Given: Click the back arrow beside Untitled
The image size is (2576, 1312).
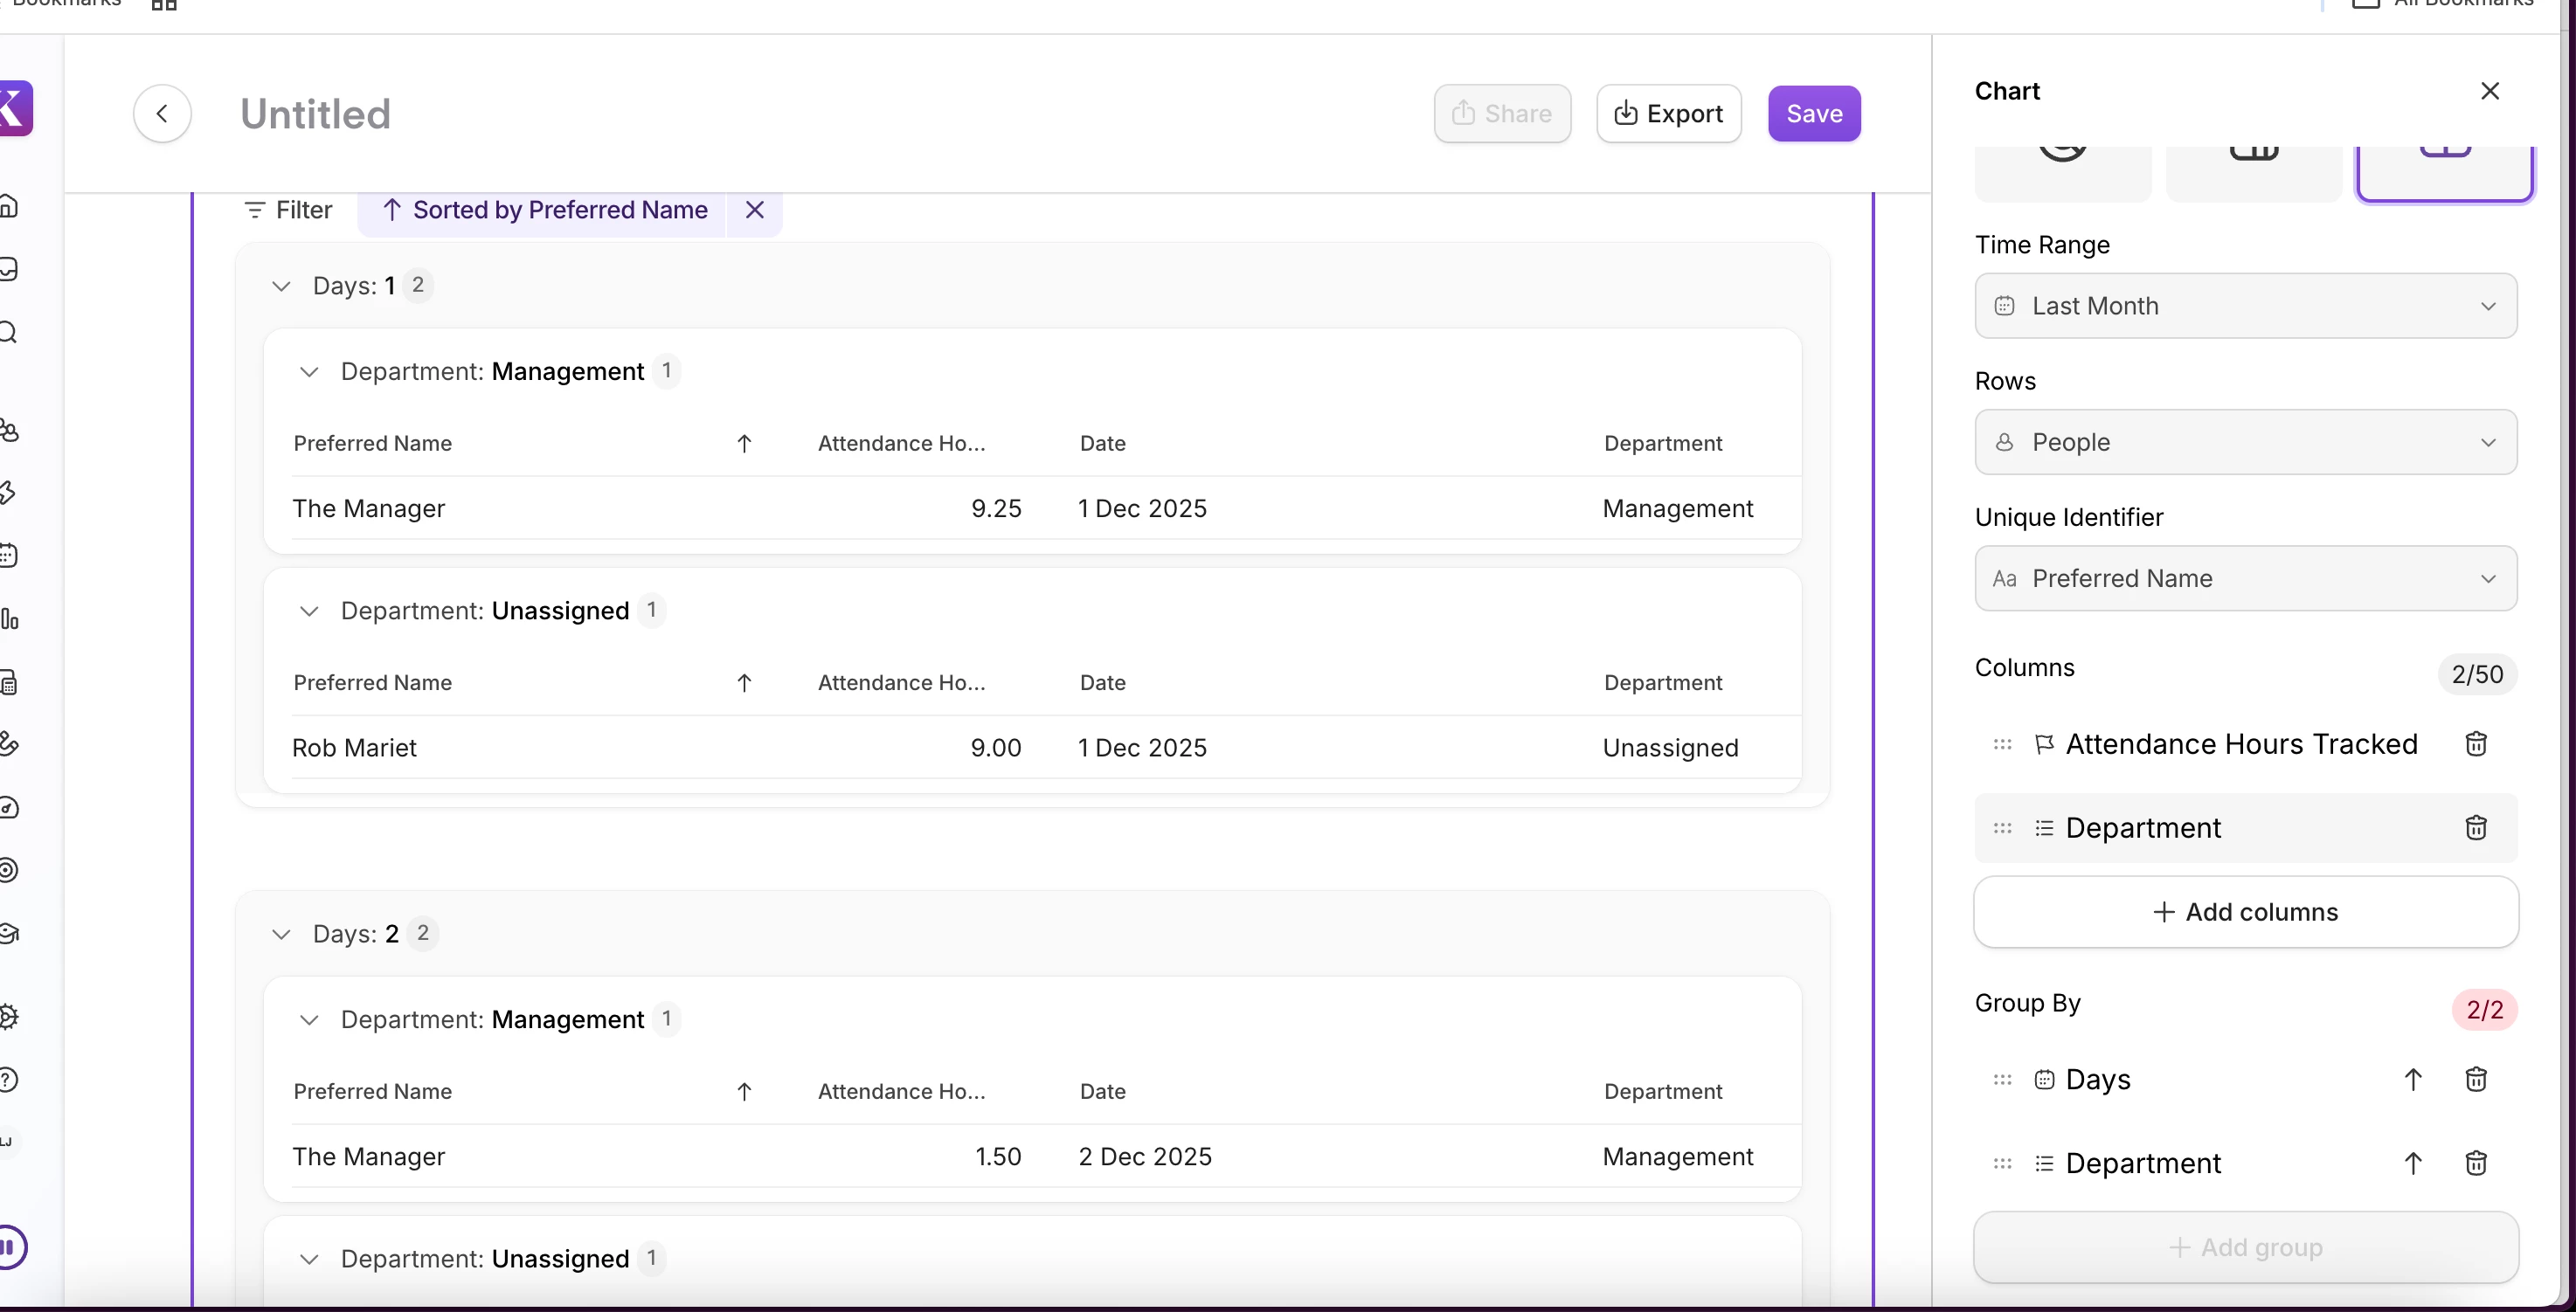Looking at the screenshot, I should point(162,114).
